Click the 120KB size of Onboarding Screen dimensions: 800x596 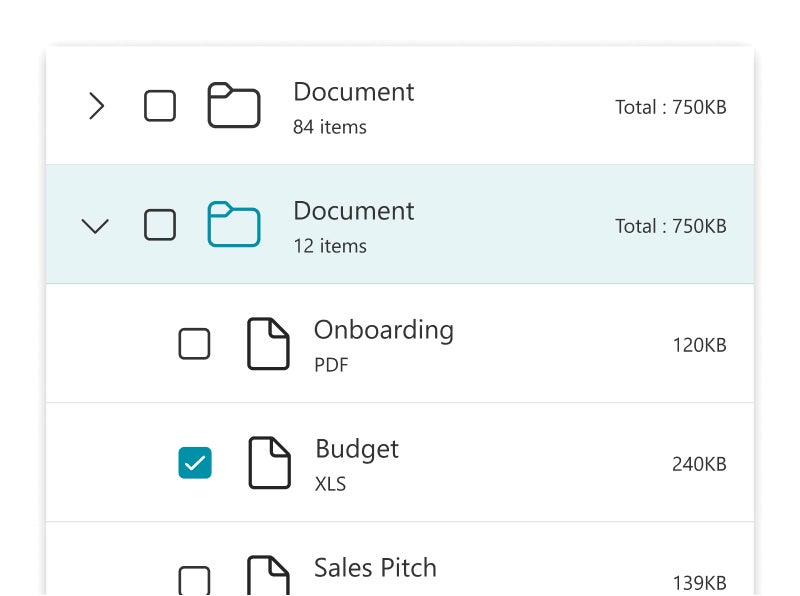coord(699,345)
